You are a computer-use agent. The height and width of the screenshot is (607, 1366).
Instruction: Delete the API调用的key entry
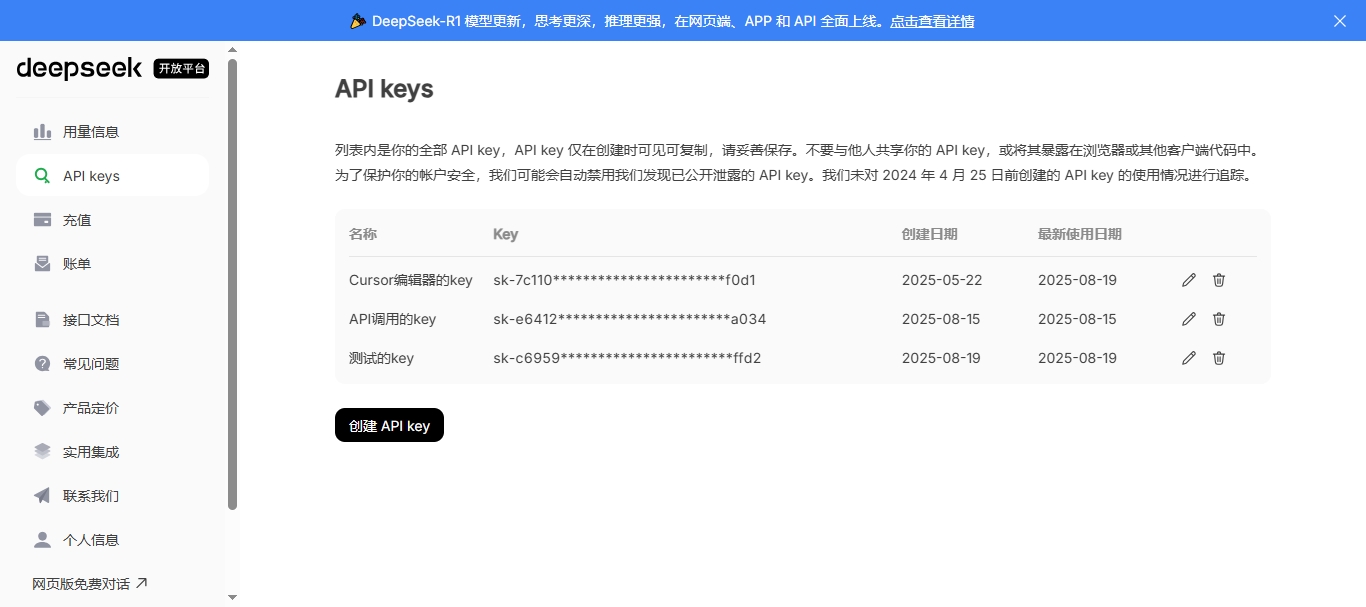pyautogui.click(x=1219, y=319)
